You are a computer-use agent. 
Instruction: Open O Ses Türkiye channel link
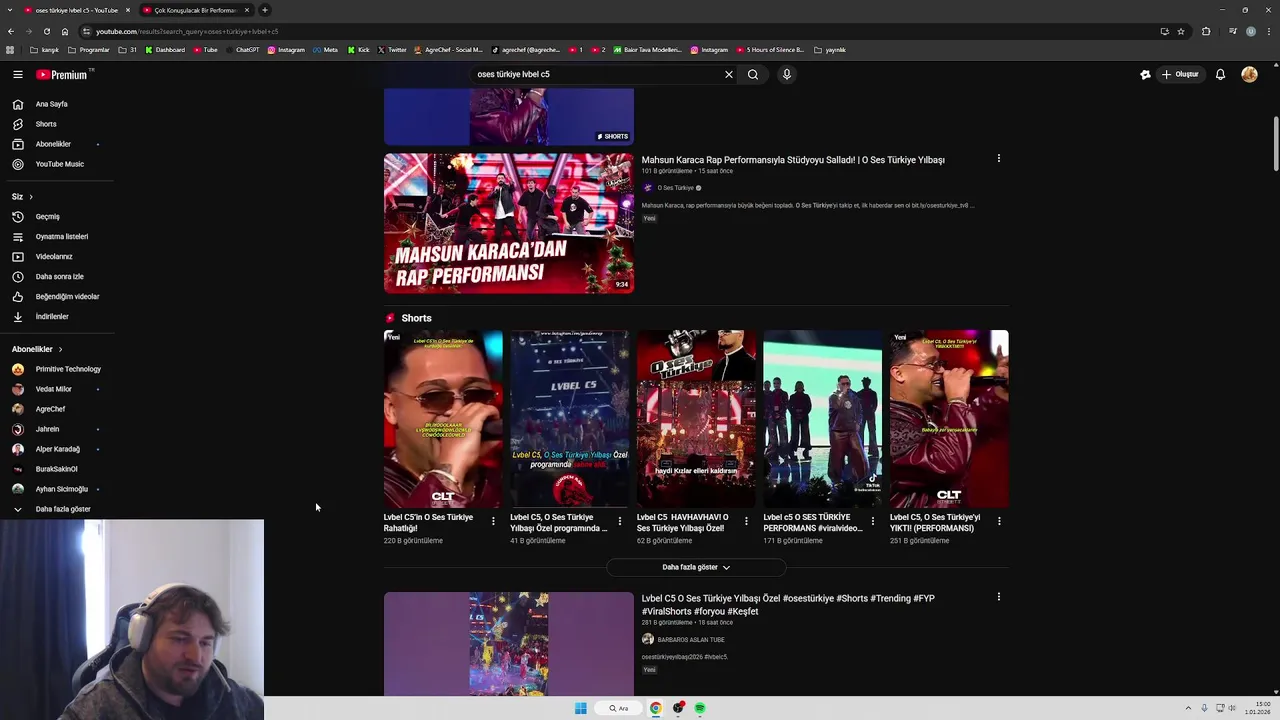[x=675, y=188]
